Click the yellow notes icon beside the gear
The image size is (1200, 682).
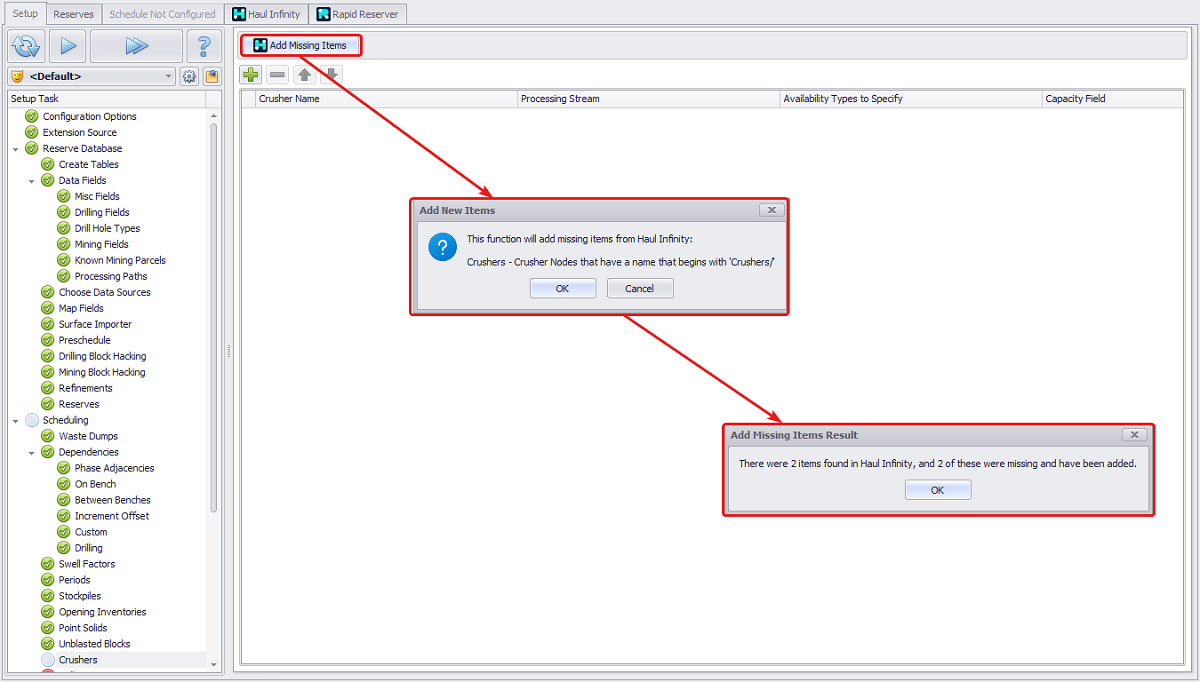(212, 76)
